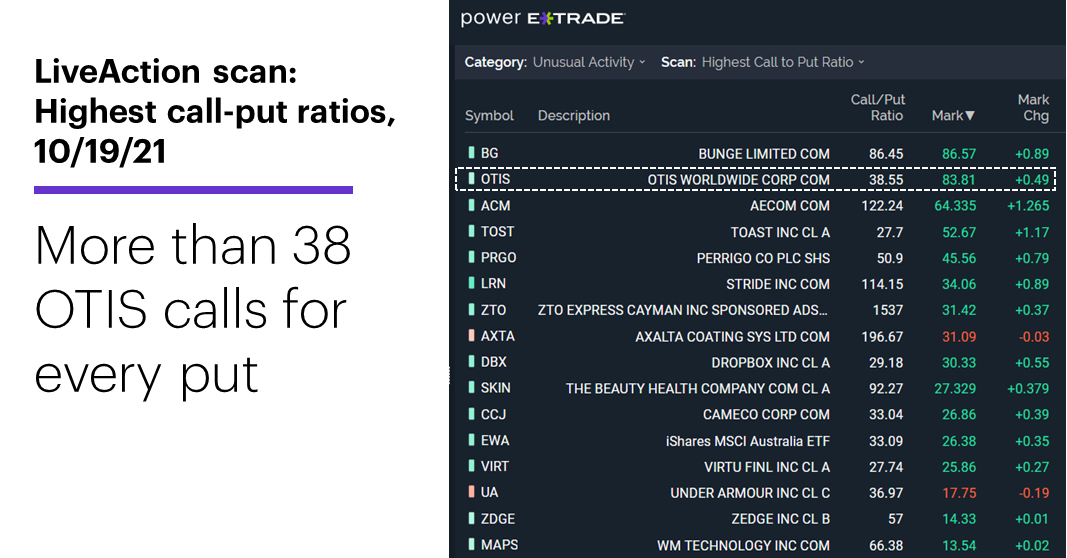Screen dimensions: 1067x558
Task: Click AECOM COM description
Action: tap(789, 206)
